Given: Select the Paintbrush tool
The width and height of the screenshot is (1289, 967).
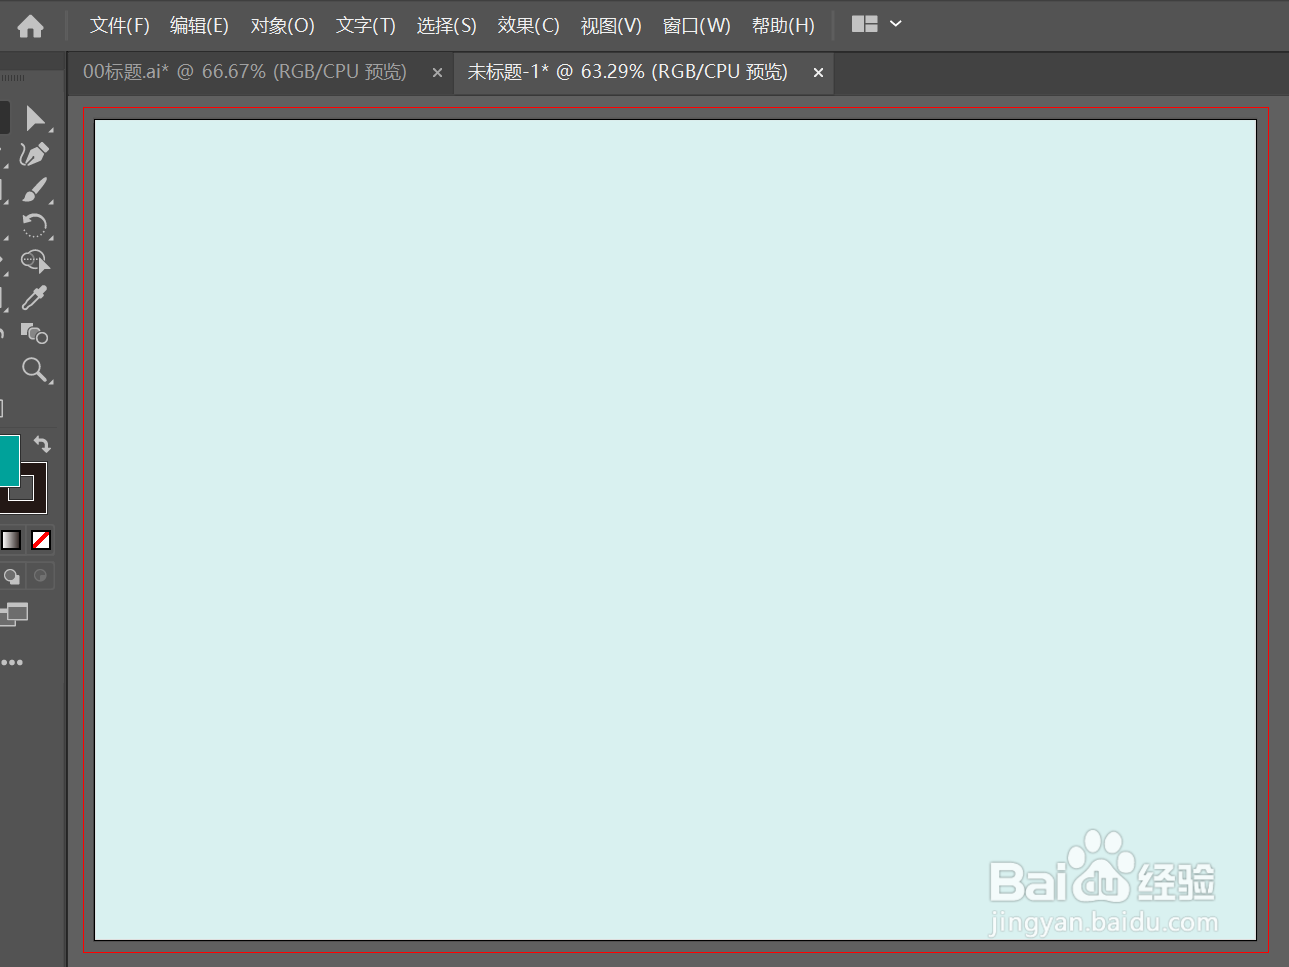Looking at the screenshot, I should point(35,190).
